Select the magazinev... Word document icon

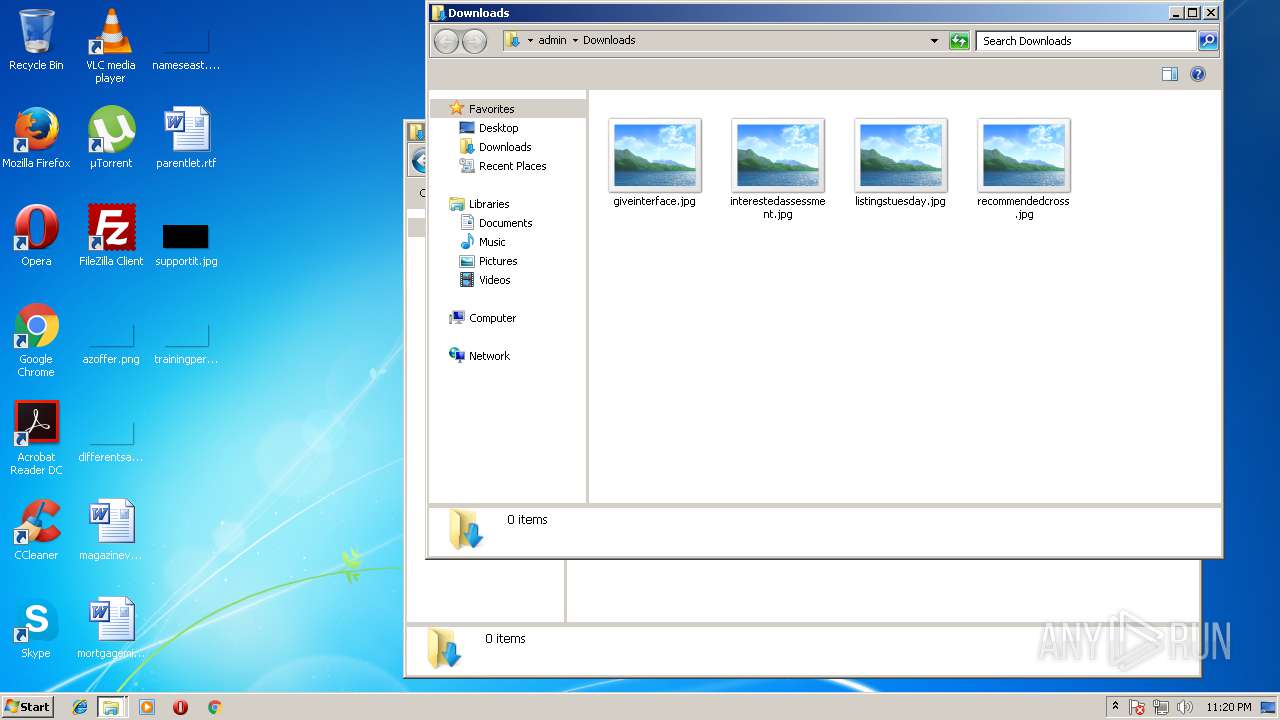point(110,530)
